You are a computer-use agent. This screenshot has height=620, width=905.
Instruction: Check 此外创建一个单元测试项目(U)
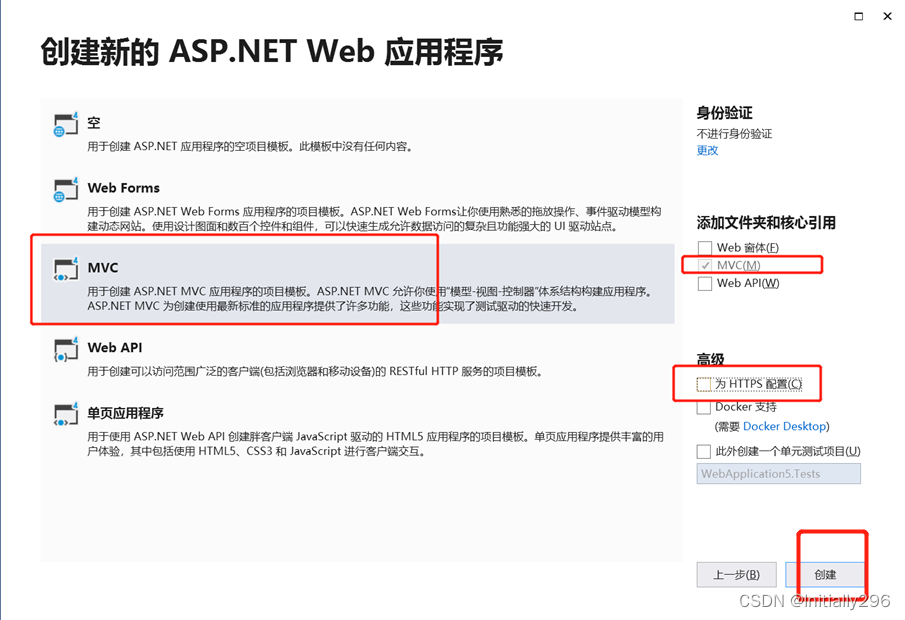(x=704, y=451)
